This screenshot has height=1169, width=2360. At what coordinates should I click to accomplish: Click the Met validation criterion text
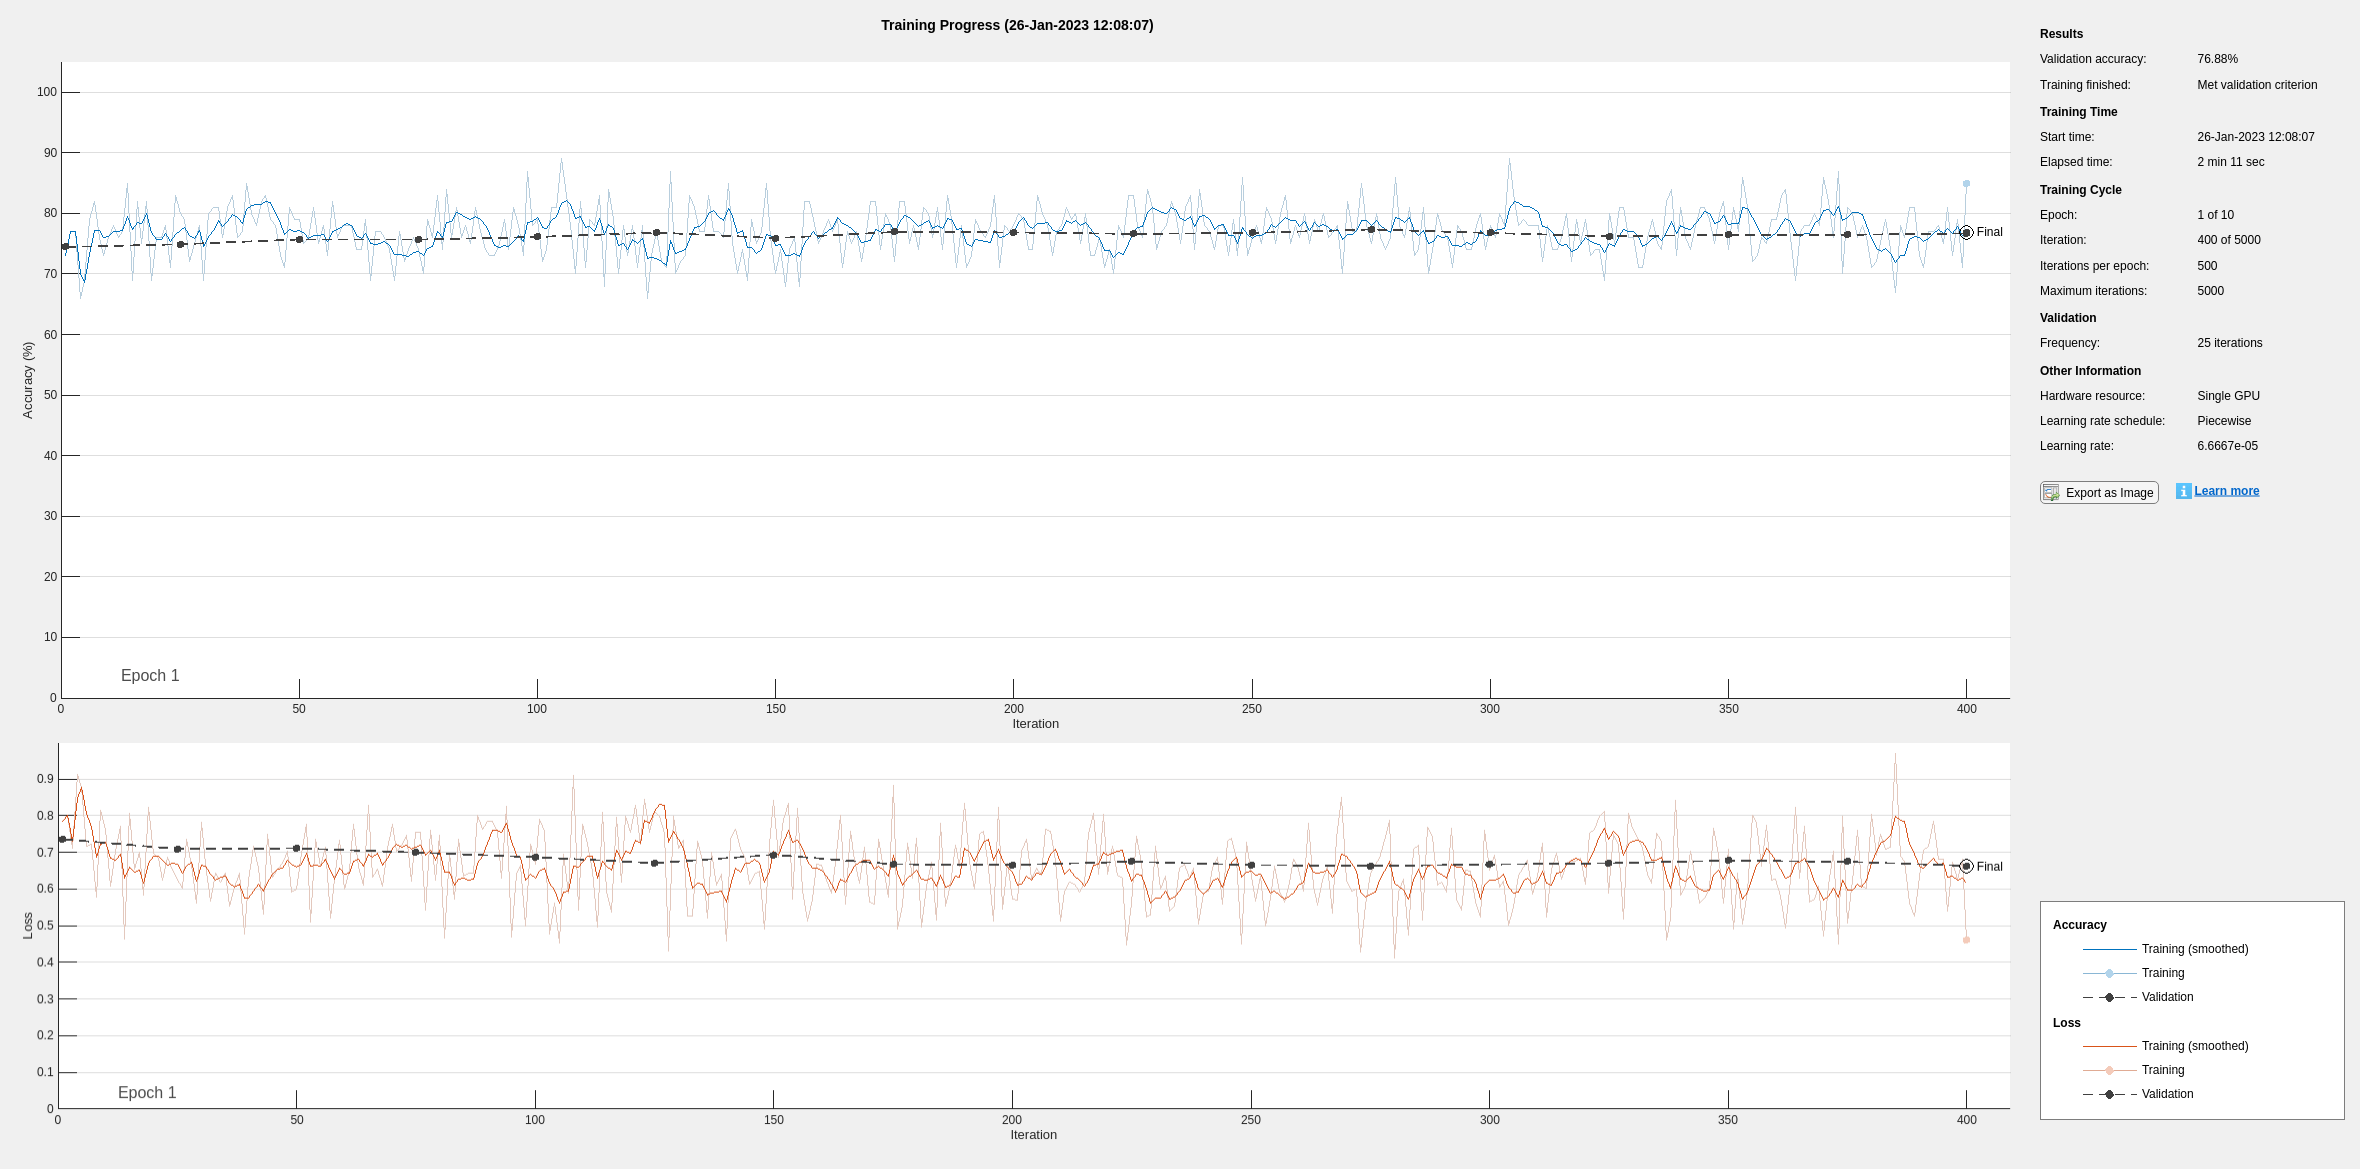click(x=2256, y=85)
